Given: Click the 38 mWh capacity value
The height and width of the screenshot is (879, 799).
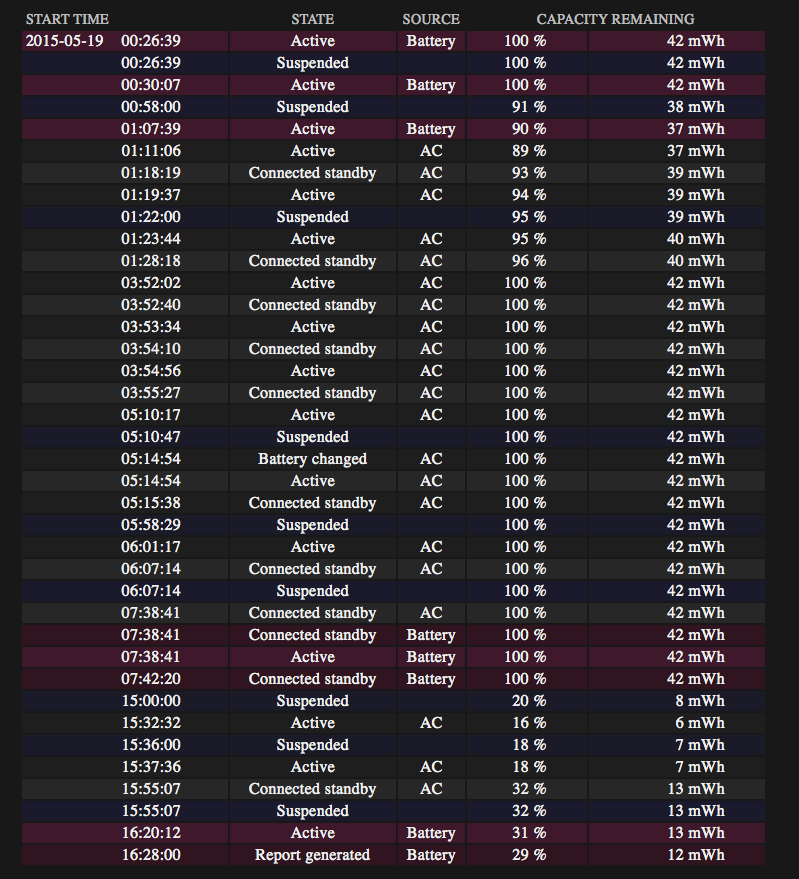Looking at the screenshot, I should (697, 107).
